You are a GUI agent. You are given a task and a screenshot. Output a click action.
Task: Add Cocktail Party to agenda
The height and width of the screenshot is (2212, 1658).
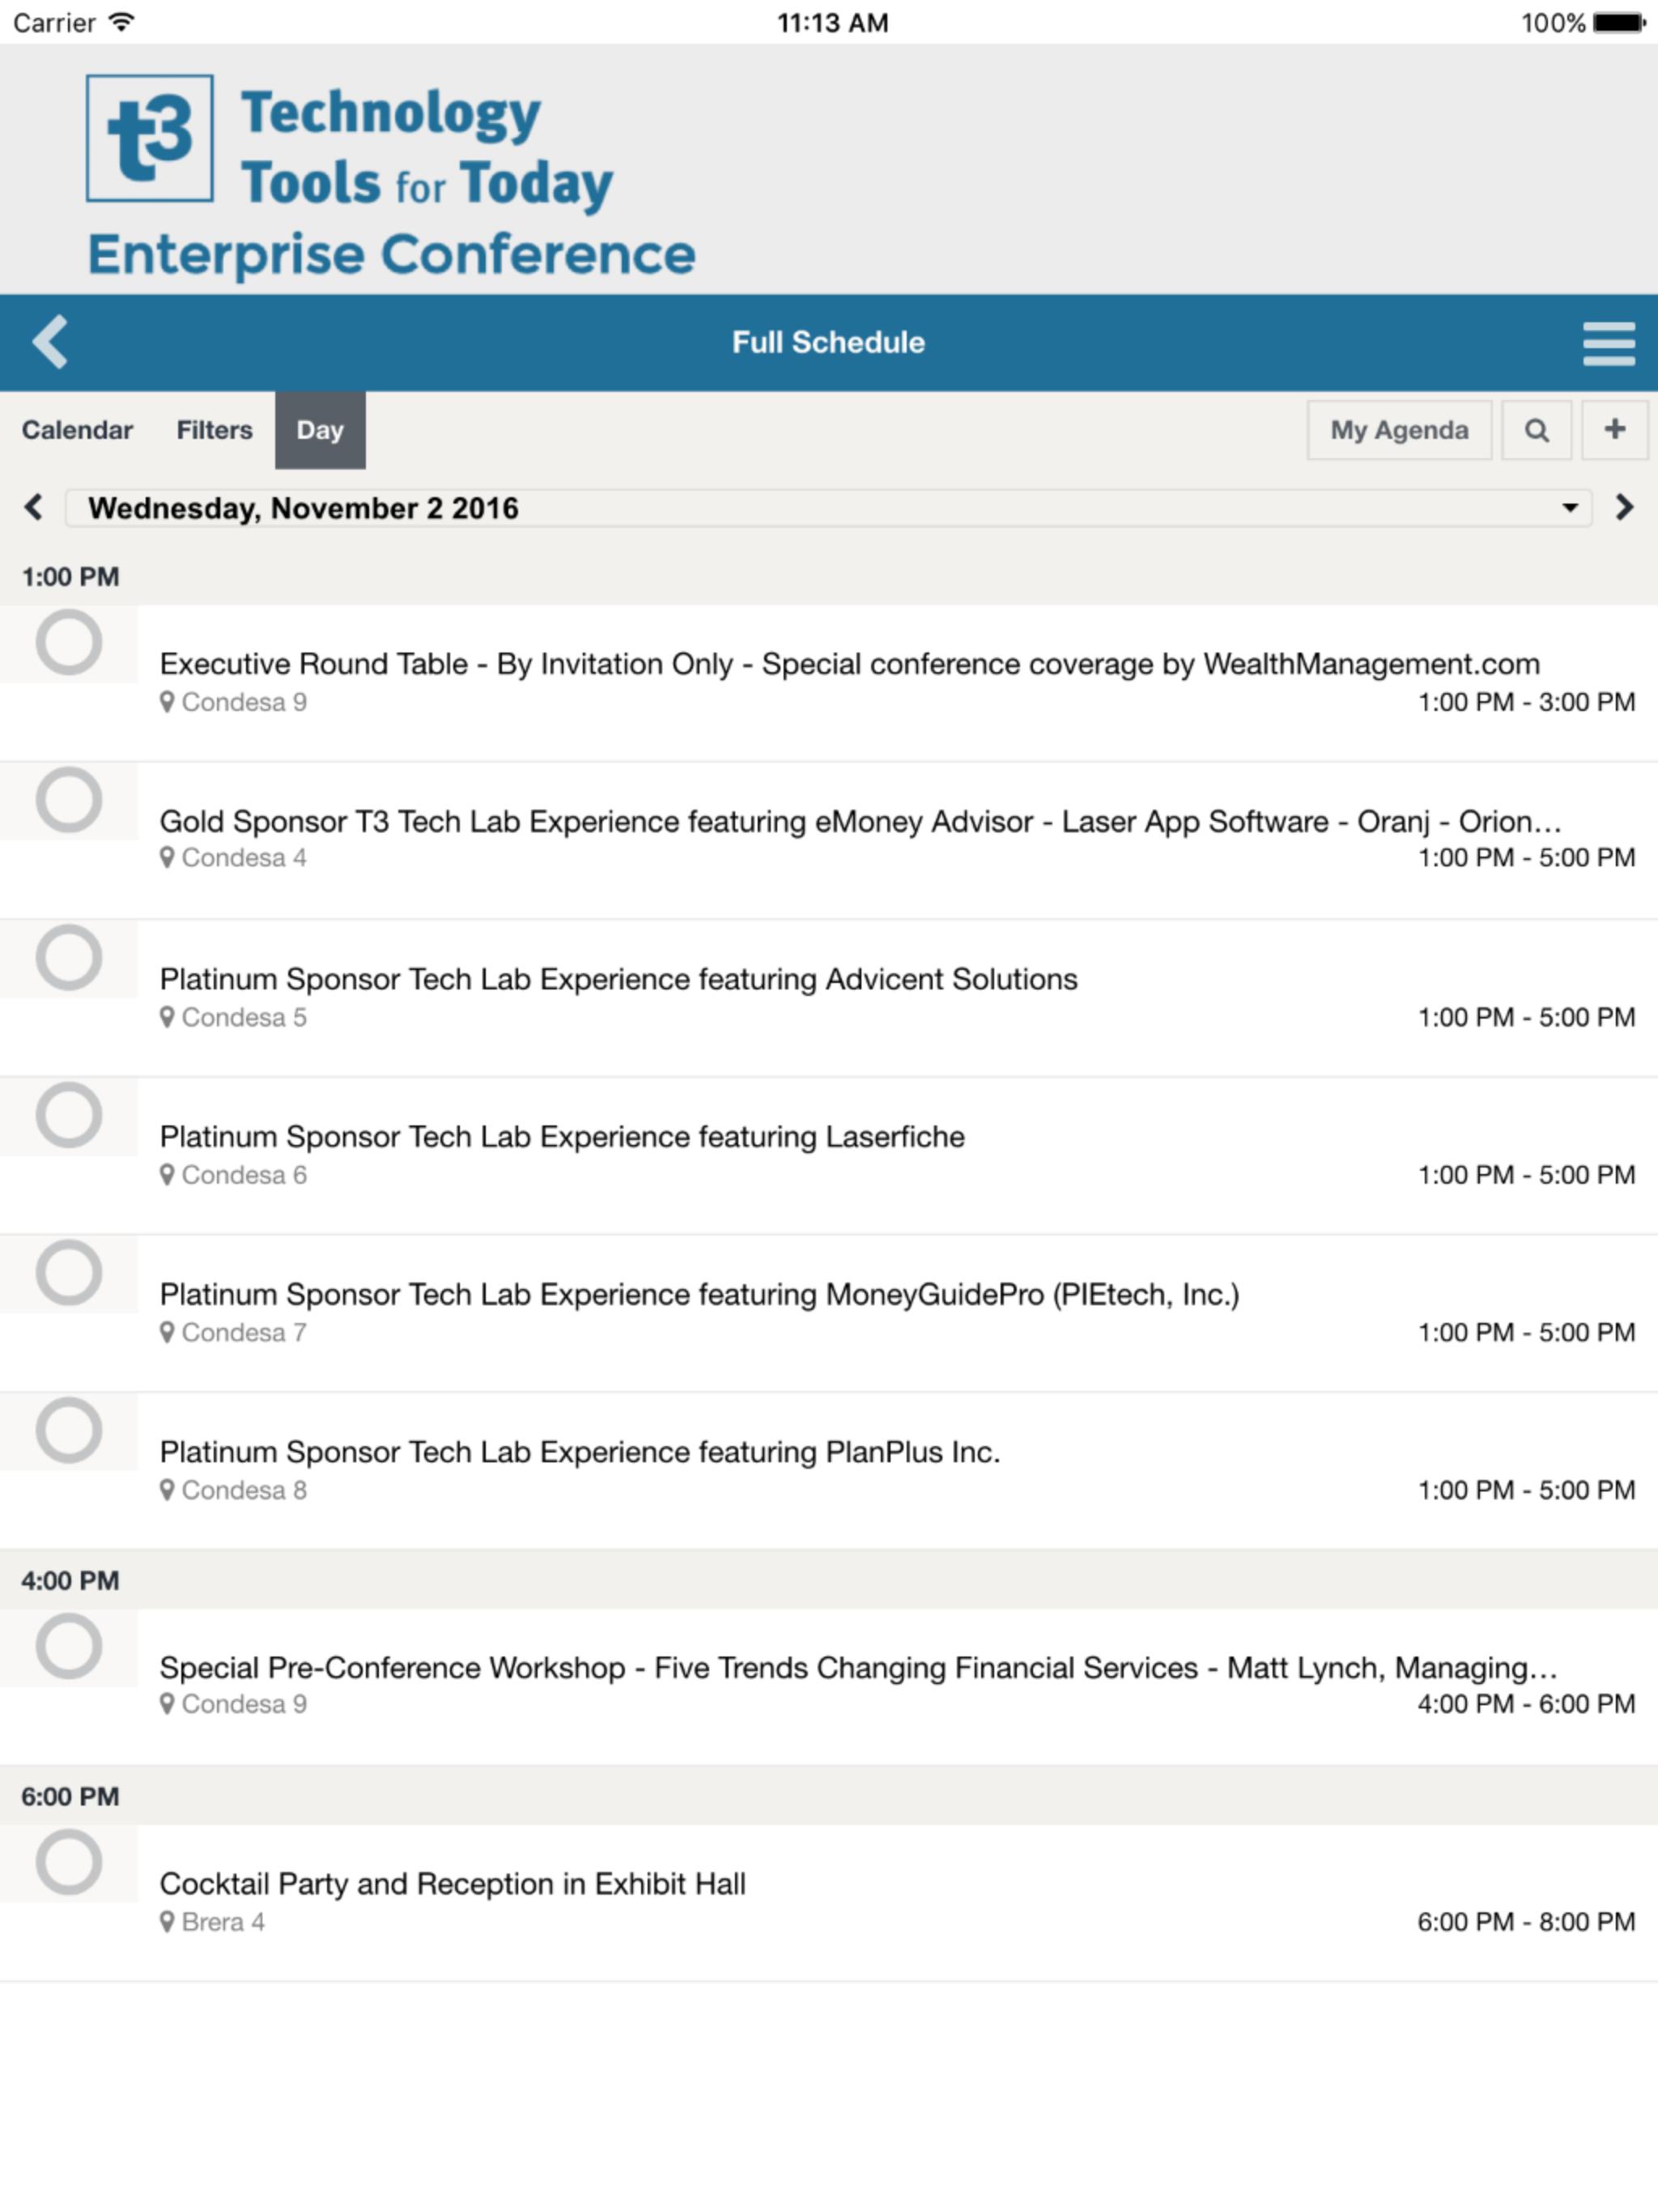(x=69, y=1862)
